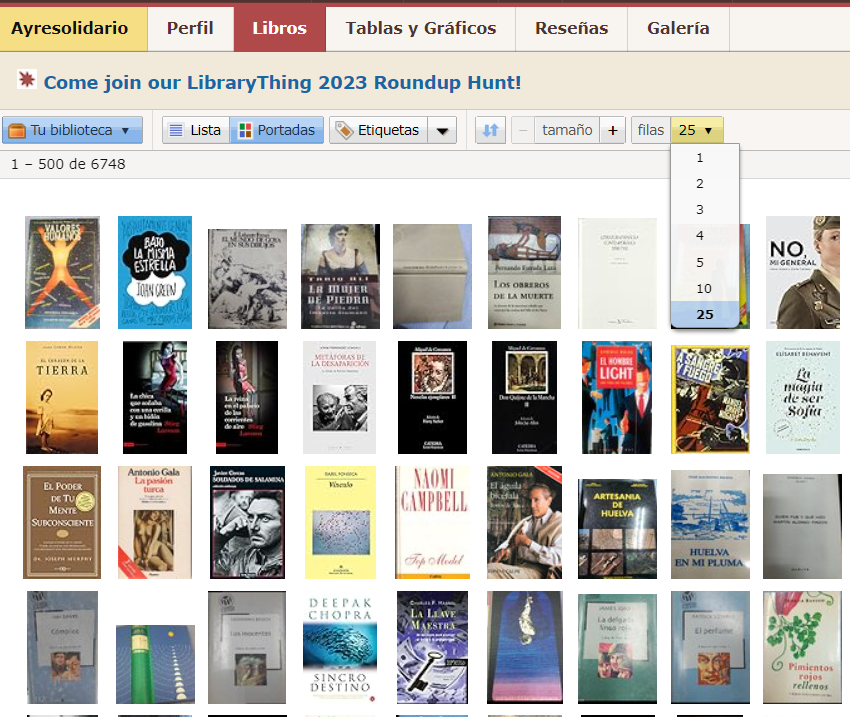Image resolution: width=850 pixels, height=717 pixels.
Task: Switch to Portadas cover view
Action: [x=276, y=130]
